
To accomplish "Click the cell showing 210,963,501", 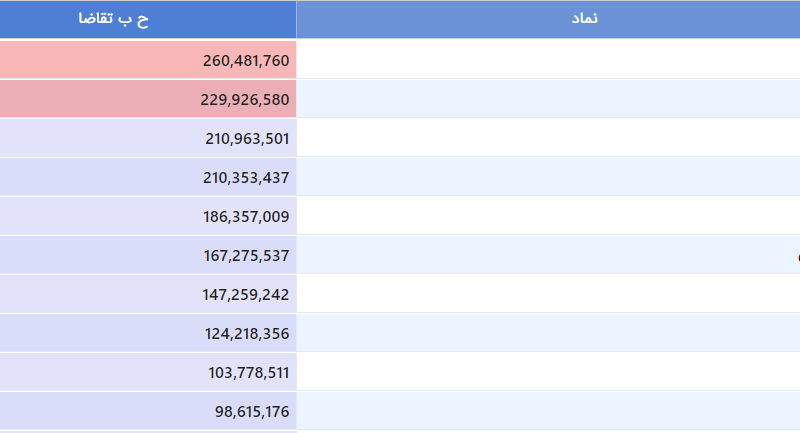I will tap(148, 138).
